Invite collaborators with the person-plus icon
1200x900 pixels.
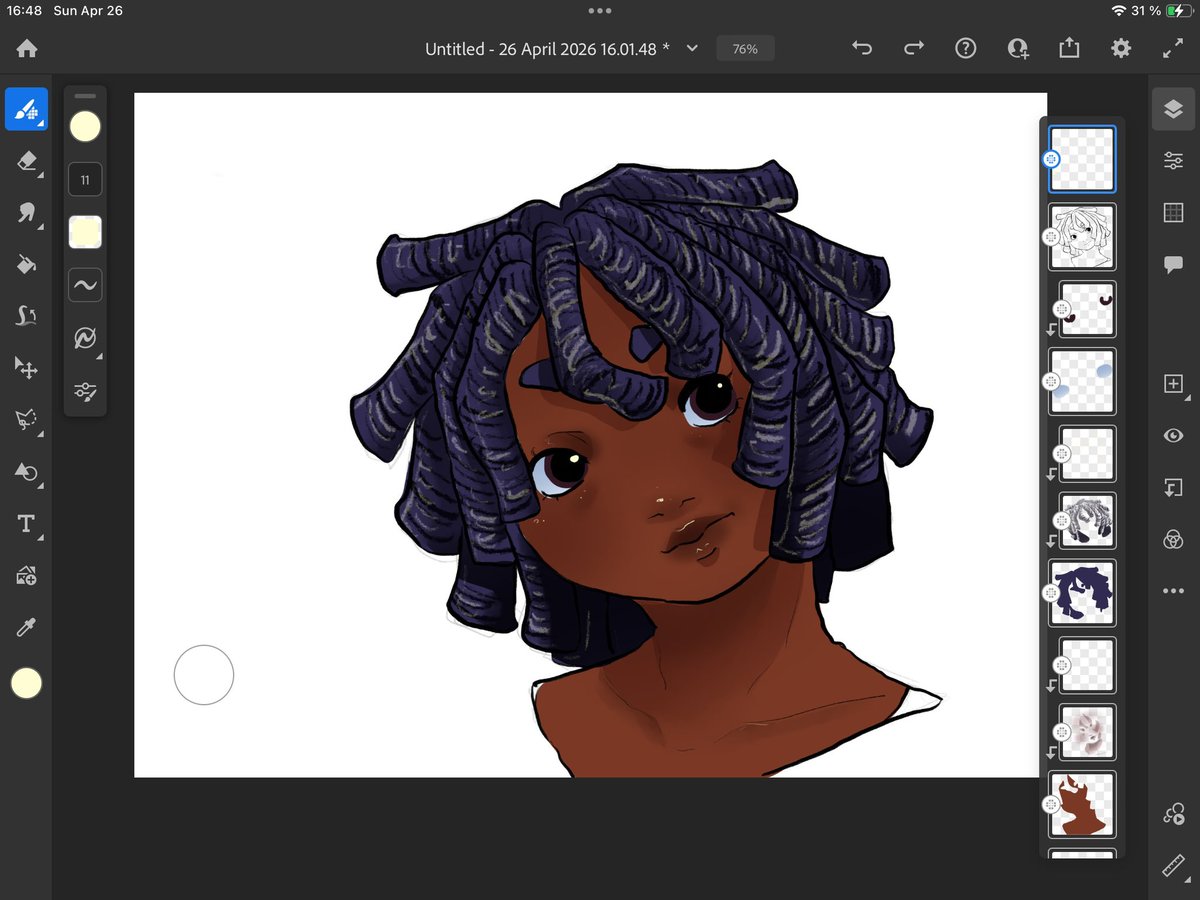click(1018, 48)
